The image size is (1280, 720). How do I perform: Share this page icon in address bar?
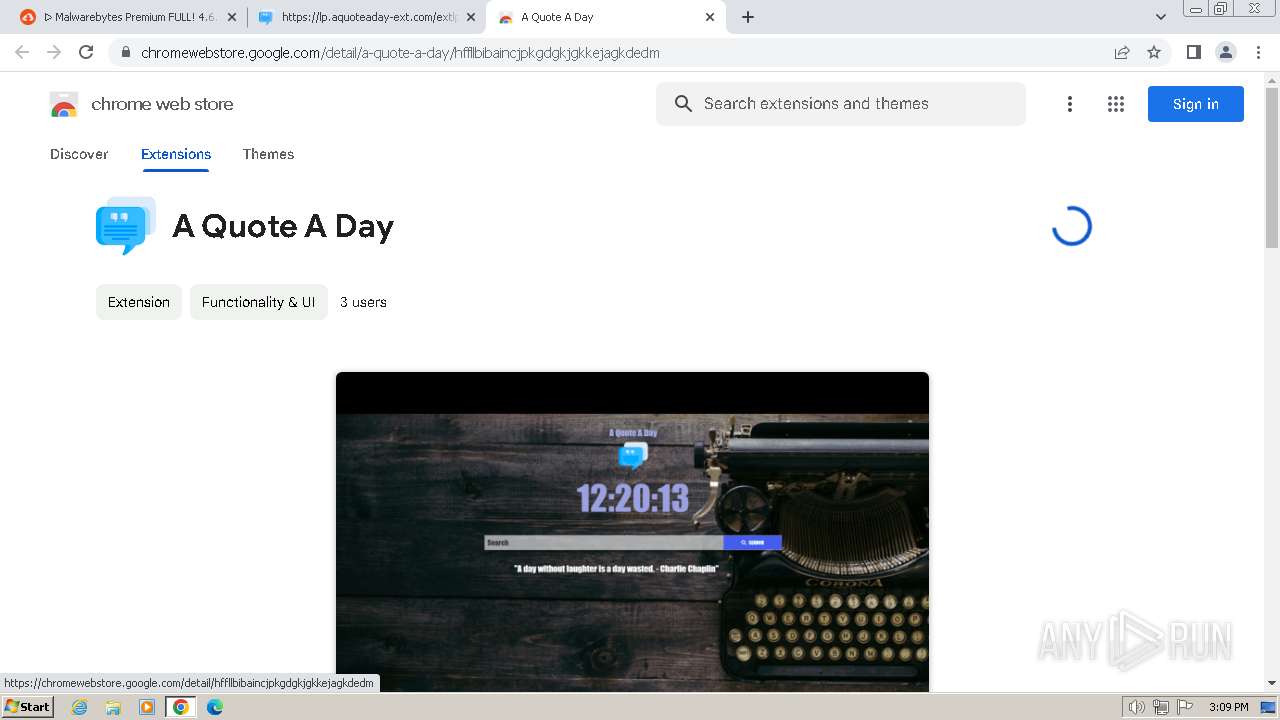pyautogui.click(x=1122, y=53)
